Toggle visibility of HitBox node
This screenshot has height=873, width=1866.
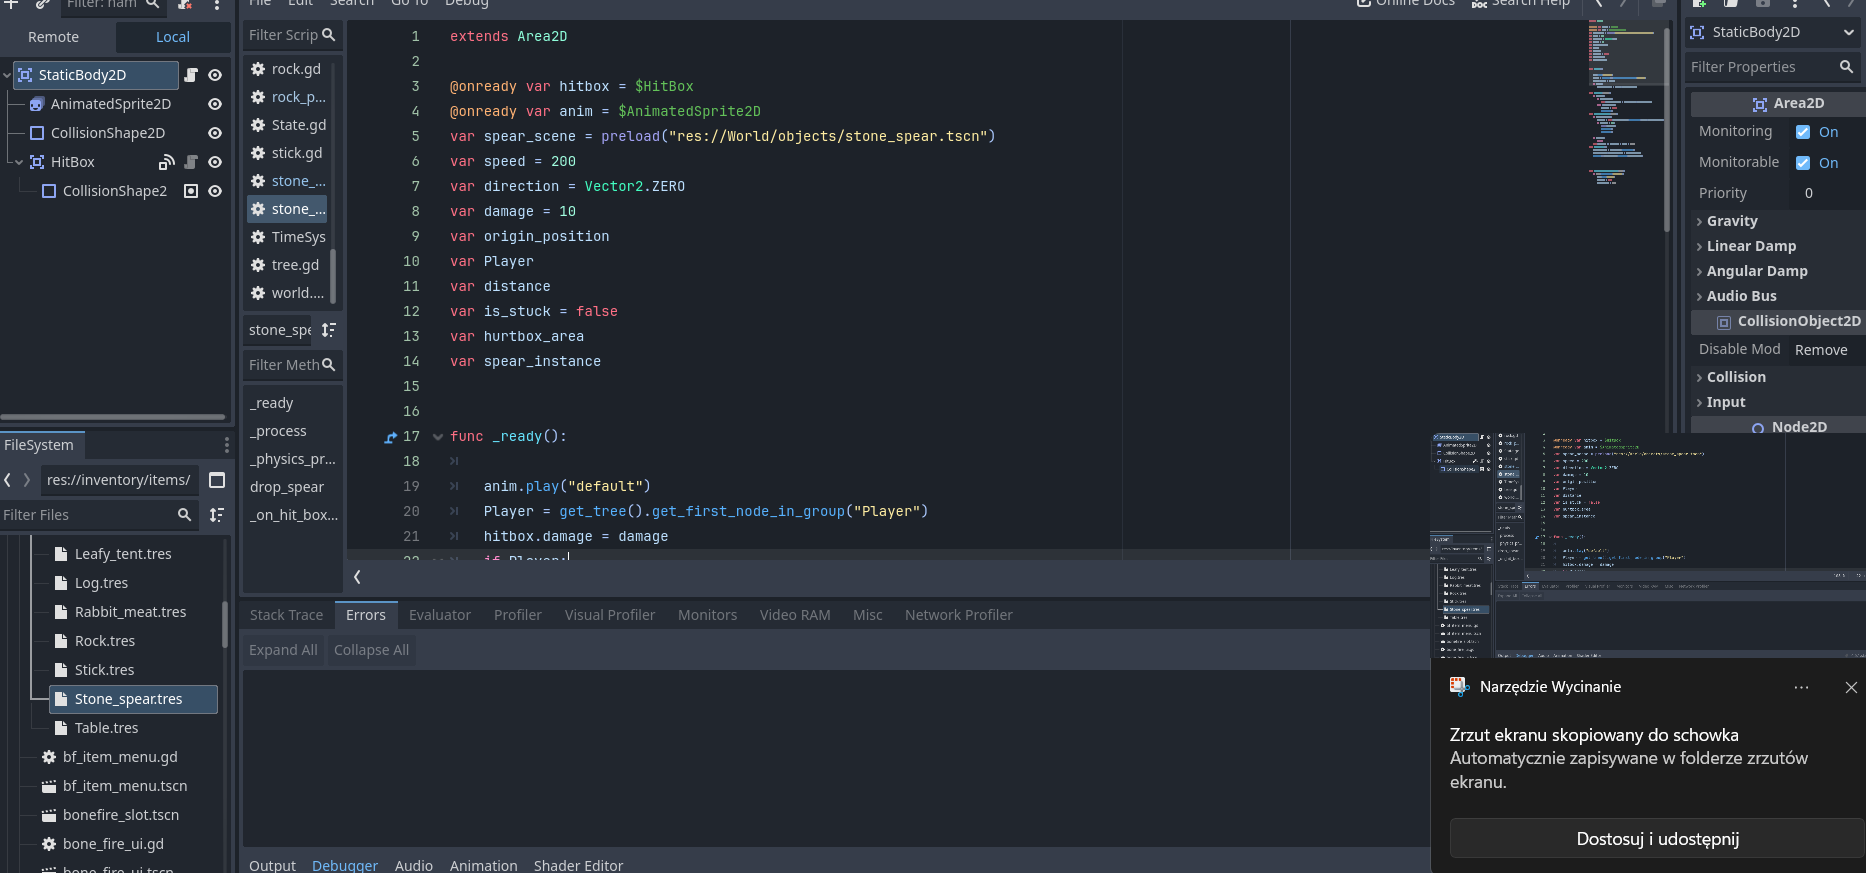click(x=215, y=162)
